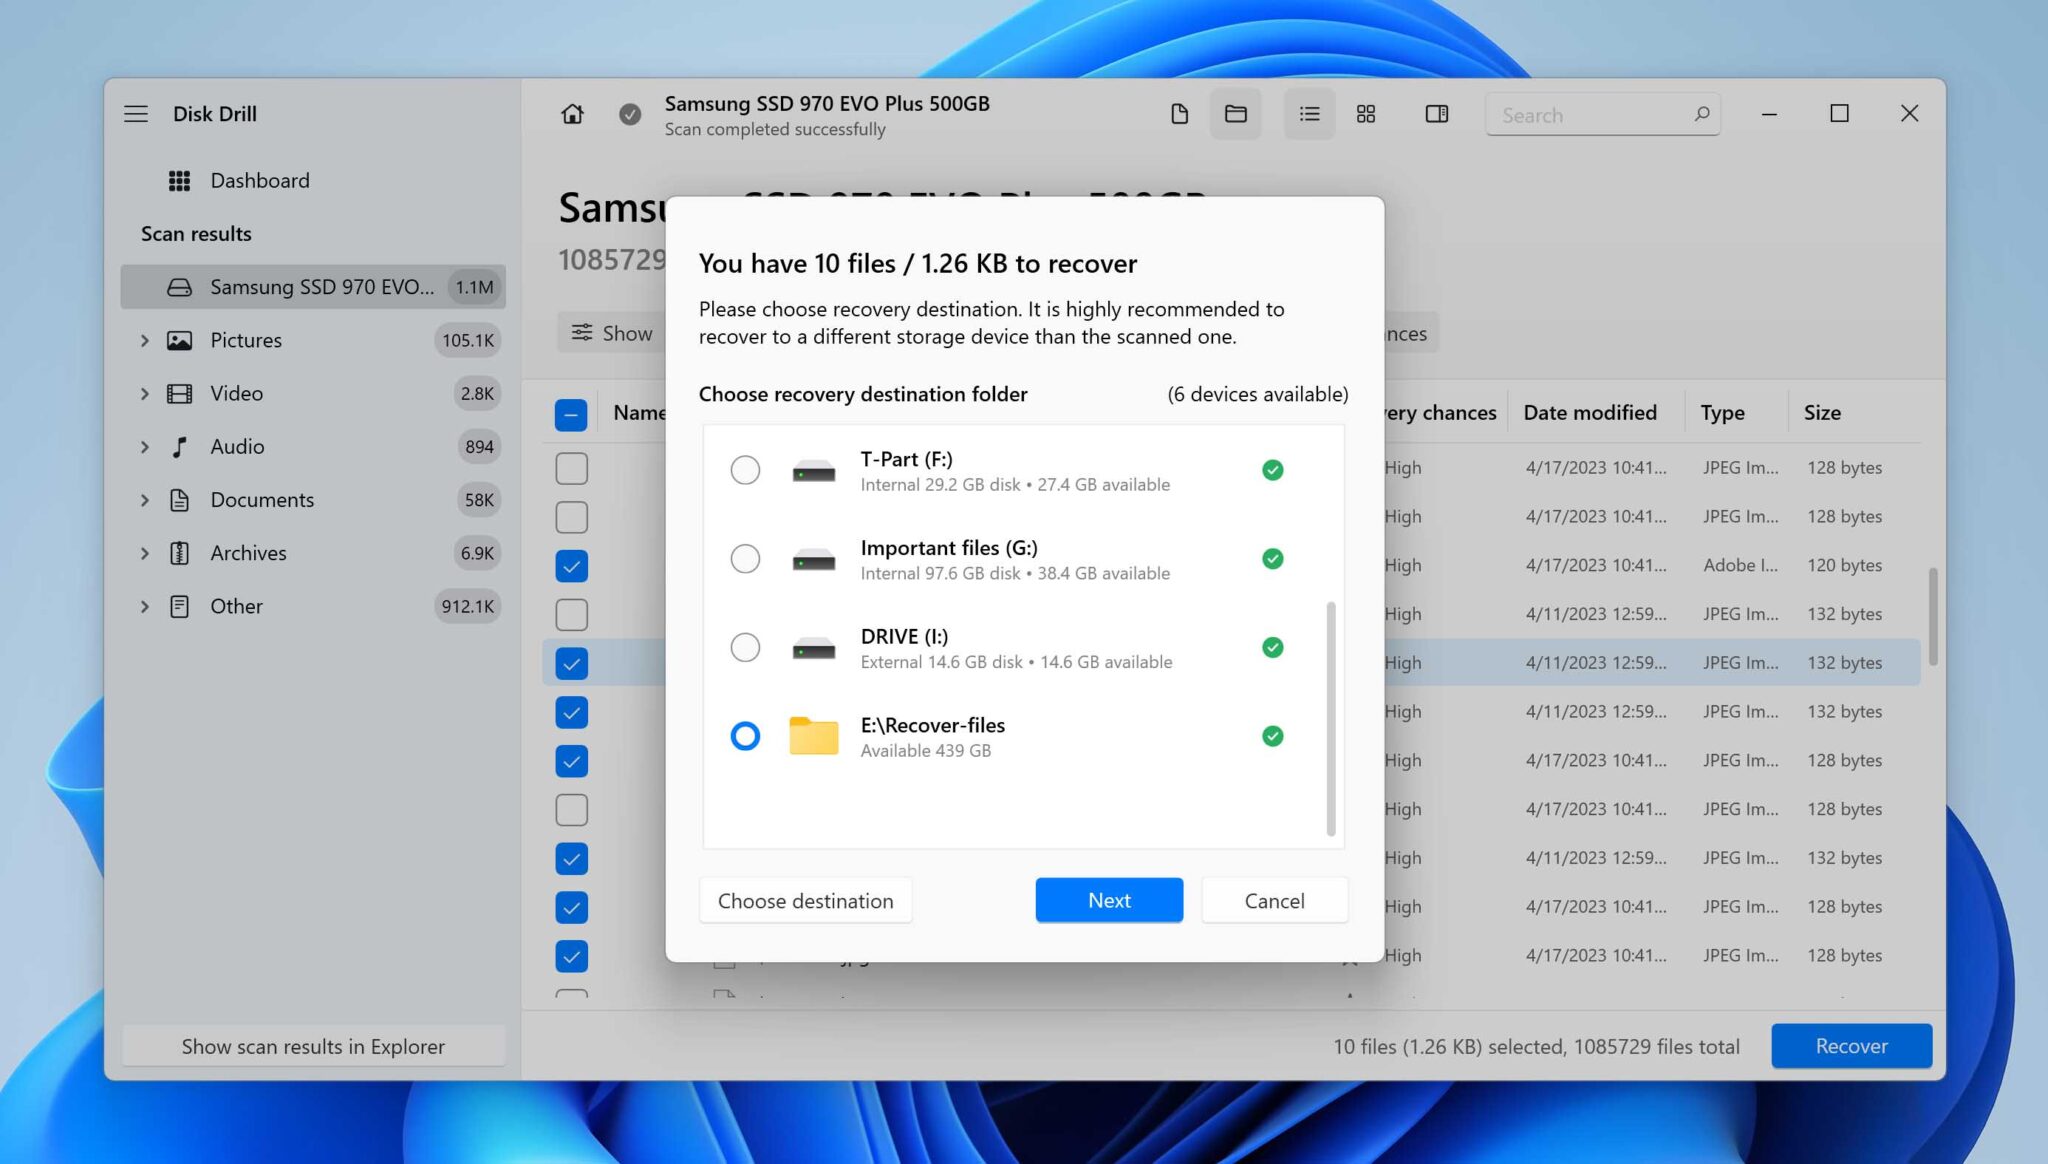
Task: Click the scan completed checkmark icon
Action: click(630, 114)
